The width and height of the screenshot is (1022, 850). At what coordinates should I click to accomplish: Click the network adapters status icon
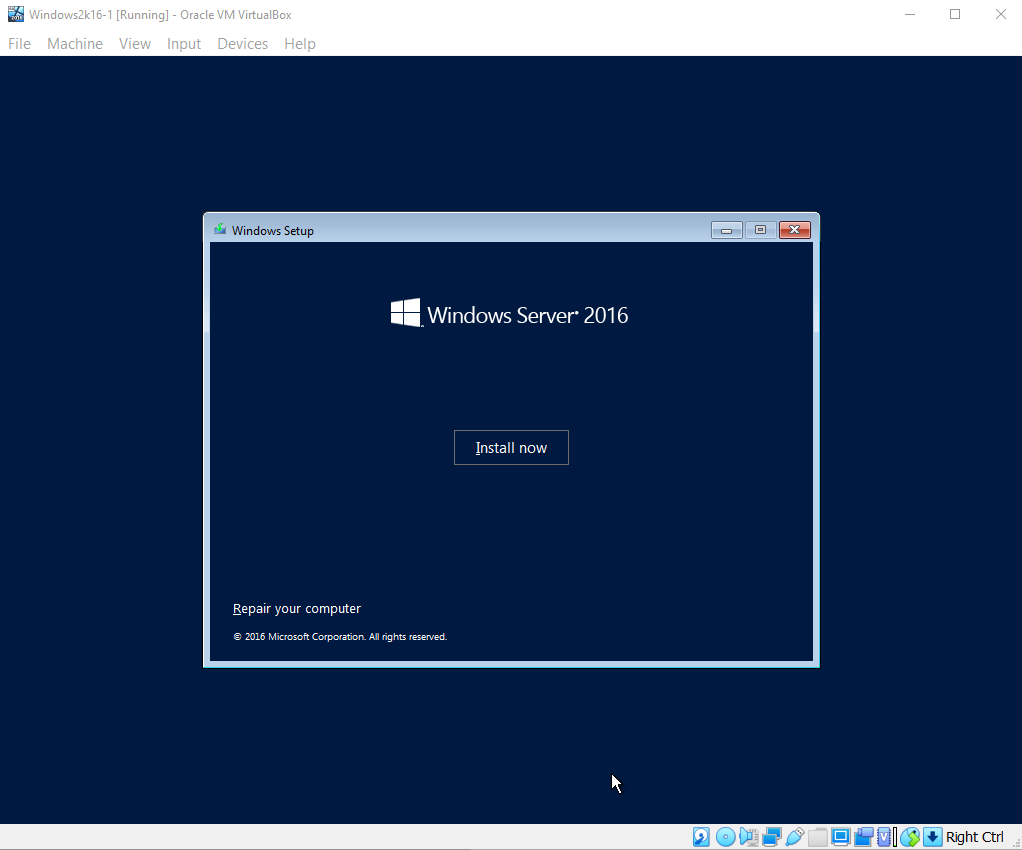click(x=772, y=837)
